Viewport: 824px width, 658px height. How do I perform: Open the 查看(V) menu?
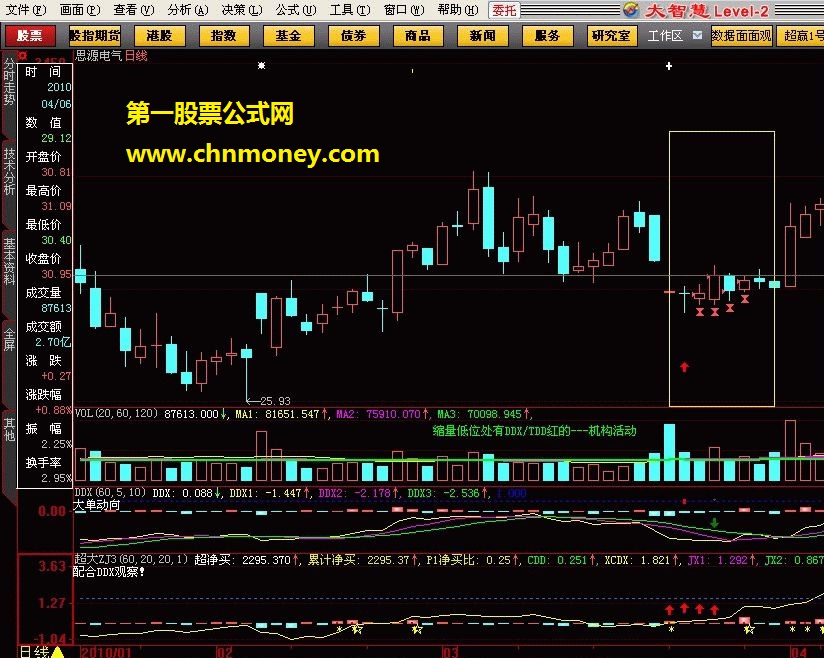coord(134,9)
